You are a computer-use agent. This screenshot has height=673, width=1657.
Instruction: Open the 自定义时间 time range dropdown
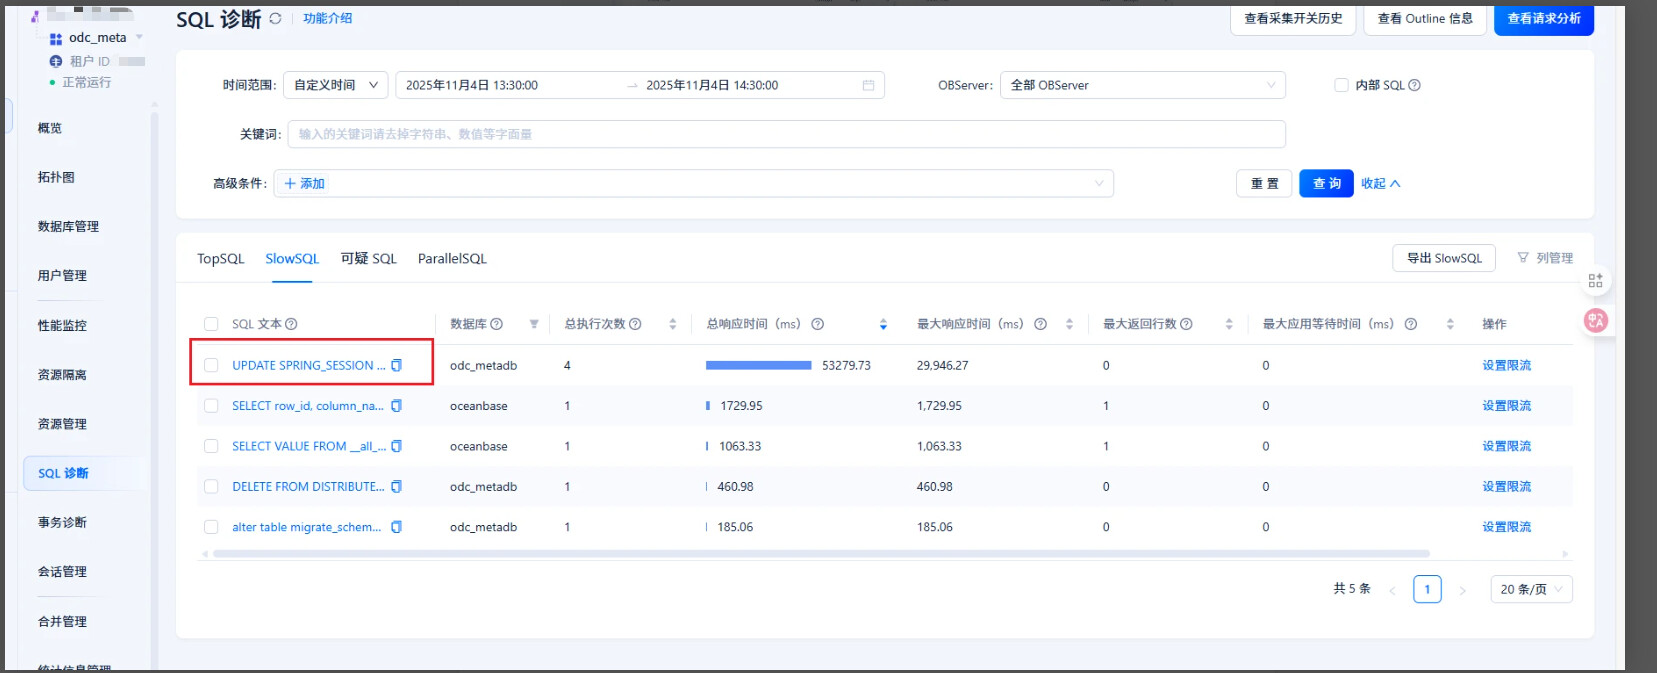click(336, 86)
